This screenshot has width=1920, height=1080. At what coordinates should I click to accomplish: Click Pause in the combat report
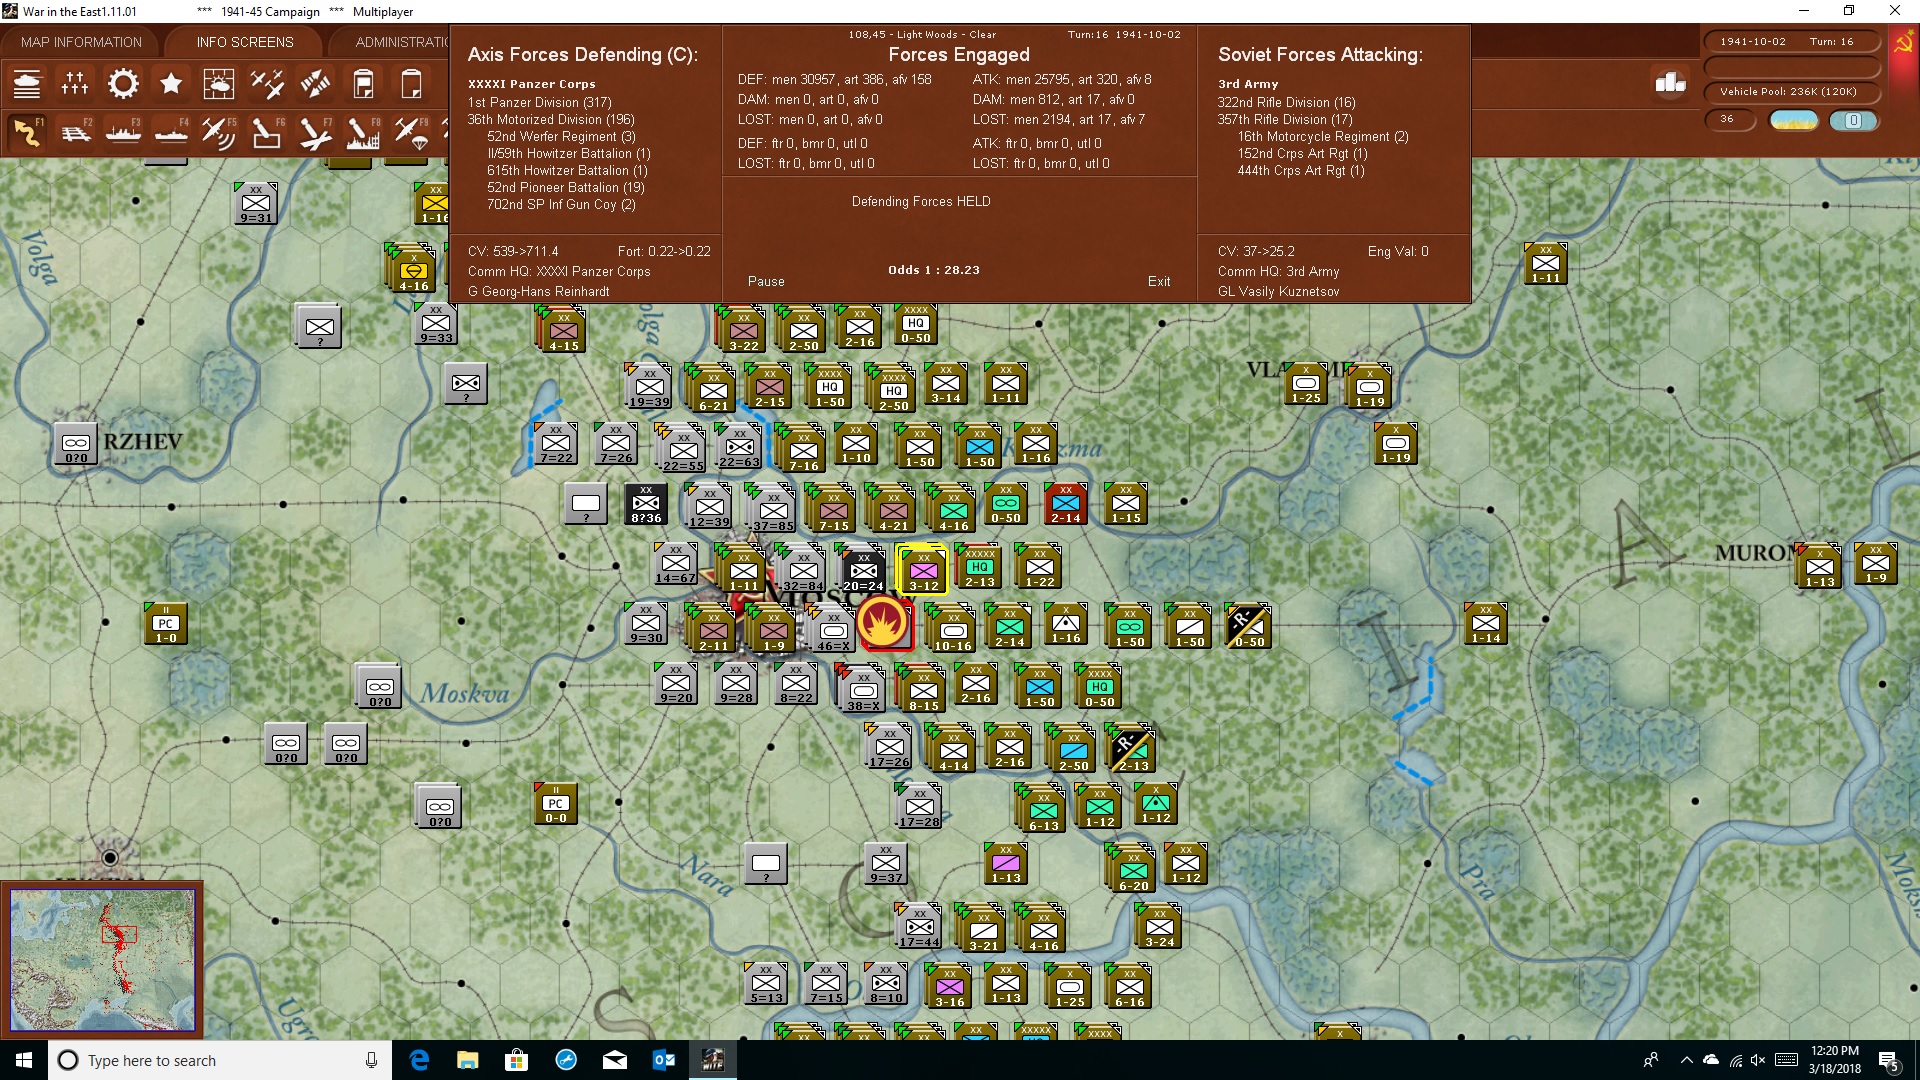[x=766, y=282]
